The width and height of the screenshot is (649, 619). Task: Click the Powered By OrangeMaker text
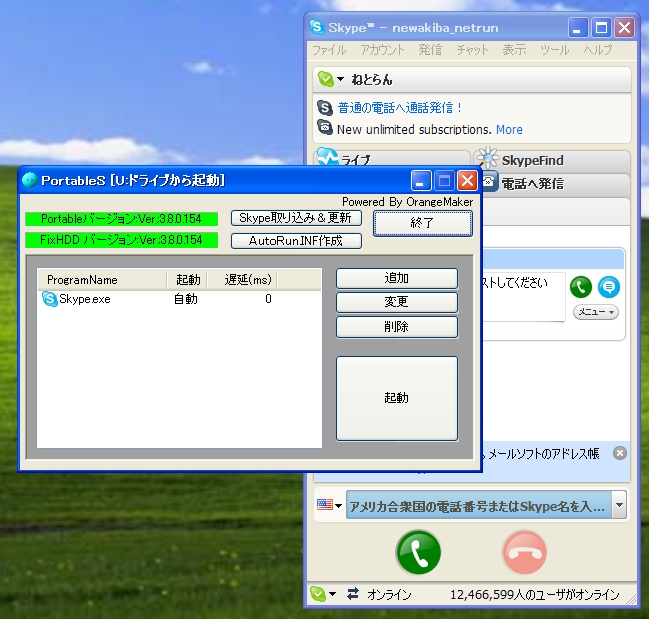pyautogui.click(x=407, y=202)
